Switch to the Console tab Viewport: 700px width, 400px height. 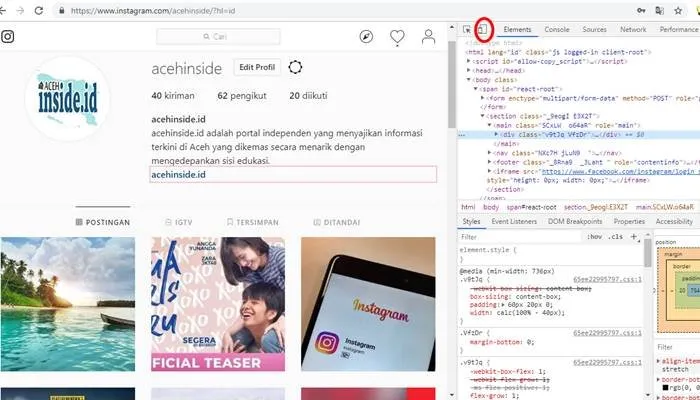point(557,29)
